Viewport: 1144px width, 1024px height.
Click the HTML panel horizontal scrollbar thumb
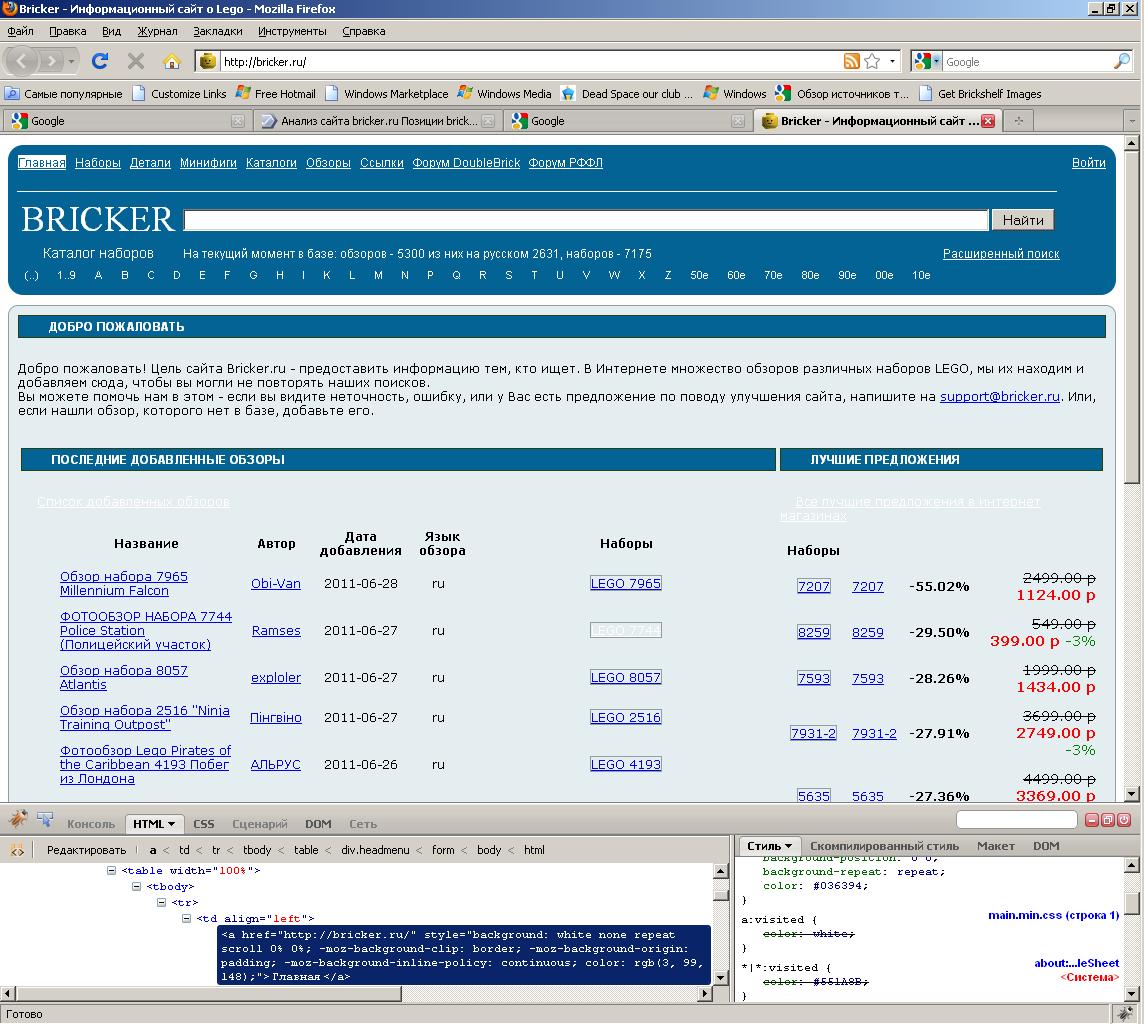(x=208, y=993)
